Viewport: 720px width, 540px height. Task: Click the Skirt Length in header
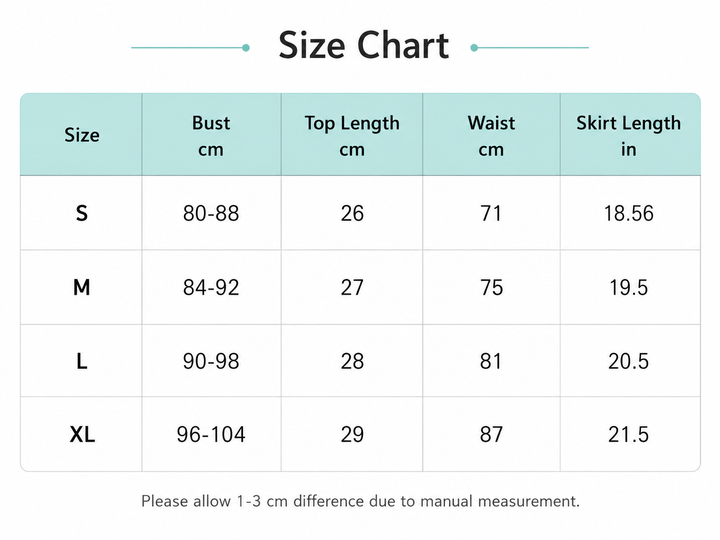(629, 136)
